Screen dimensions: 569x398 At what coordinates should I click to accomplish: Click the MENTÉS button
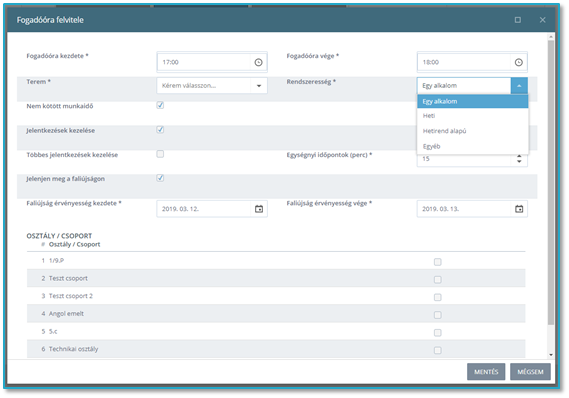(486, 372)
